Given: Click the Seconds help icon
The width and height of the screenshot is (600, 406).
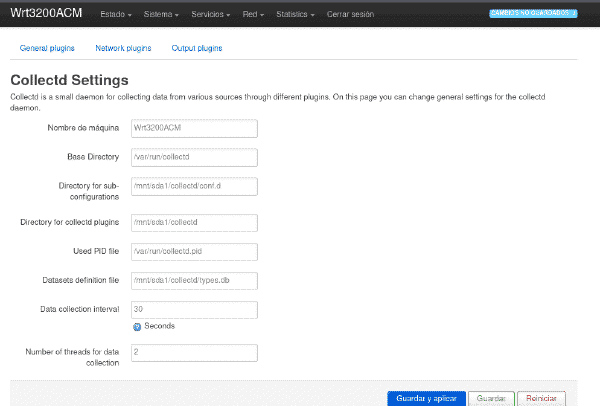Looking at the screenshot, I should 137,327.
